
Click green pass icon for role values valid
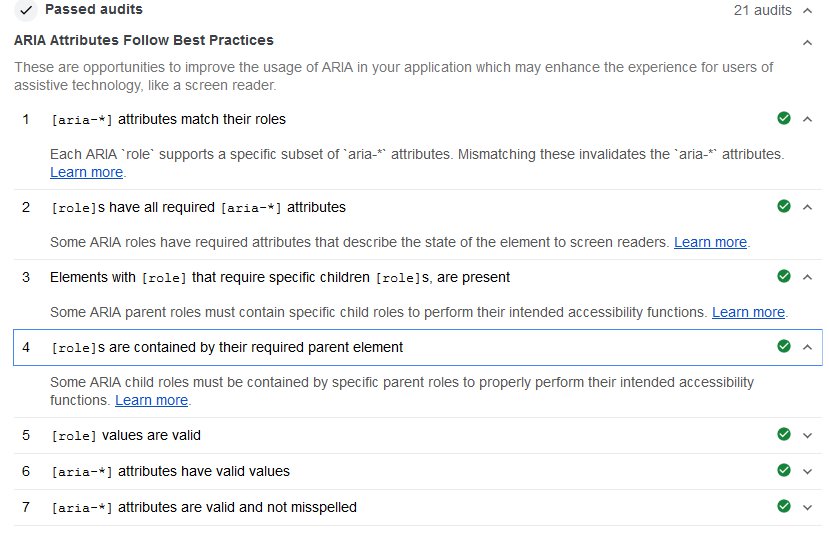(x=784, y=435)
